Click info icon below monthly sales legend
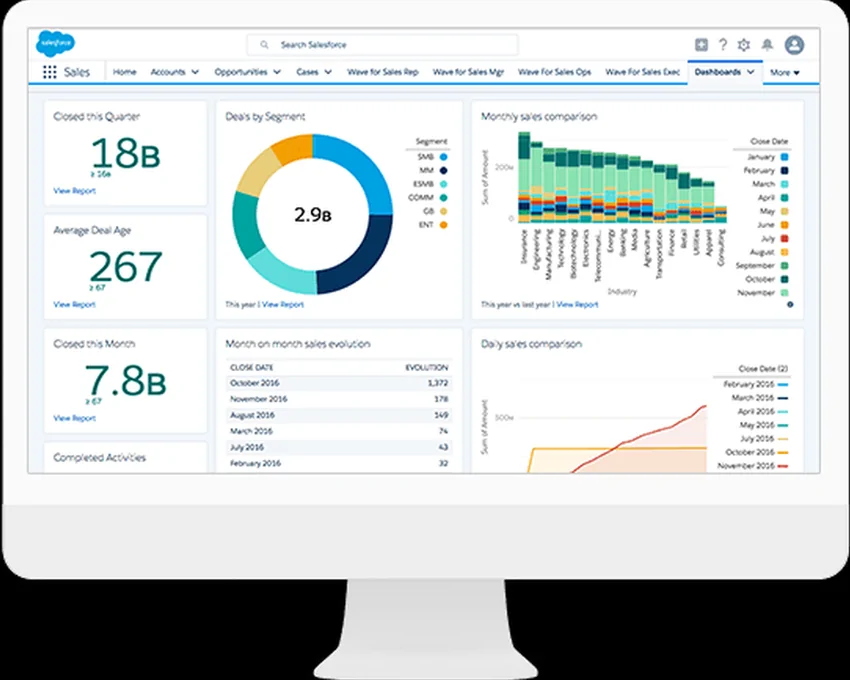Image resolution: width=850 pixels, height=680 pixels. [790, 304]
